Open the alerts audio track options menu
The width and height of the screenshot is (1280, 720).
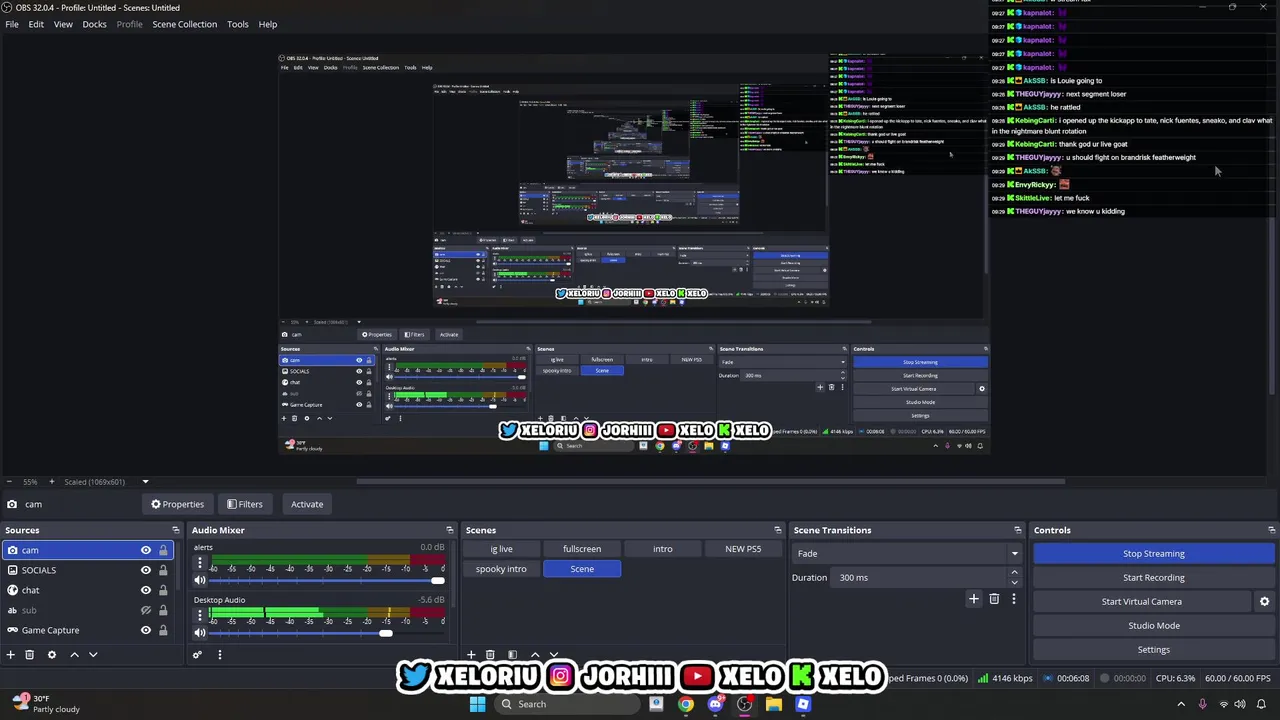[x=200, y=563]
